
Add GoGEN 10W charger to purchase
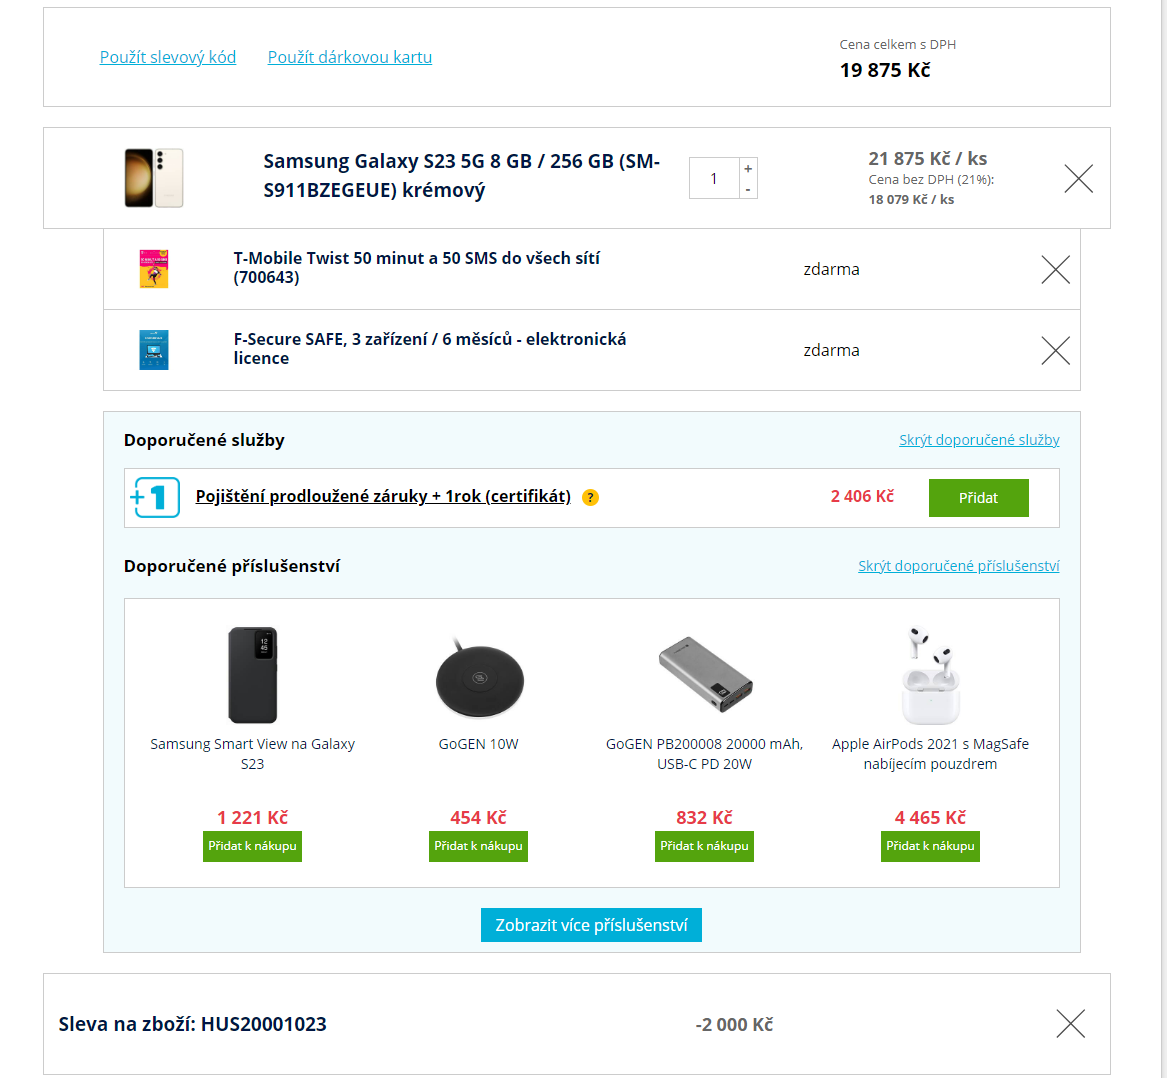(478, 846)
